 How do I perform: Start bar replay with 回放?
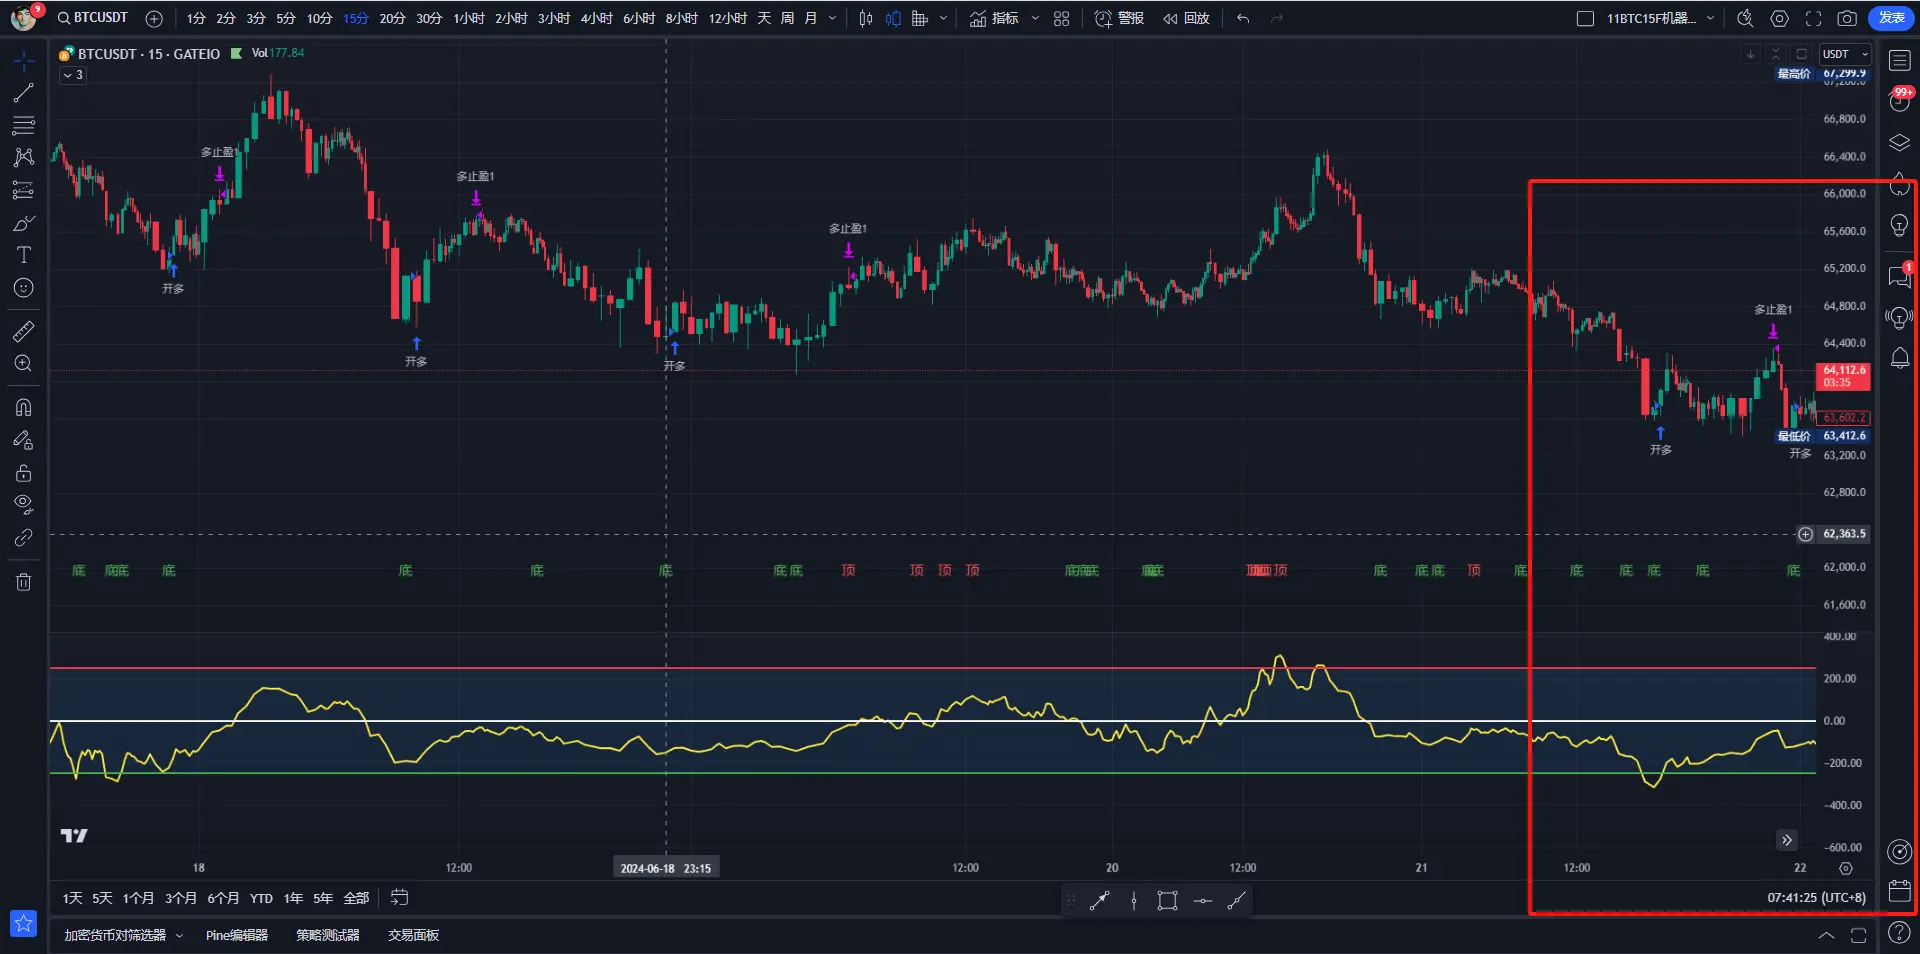(x=1186, y=18)
